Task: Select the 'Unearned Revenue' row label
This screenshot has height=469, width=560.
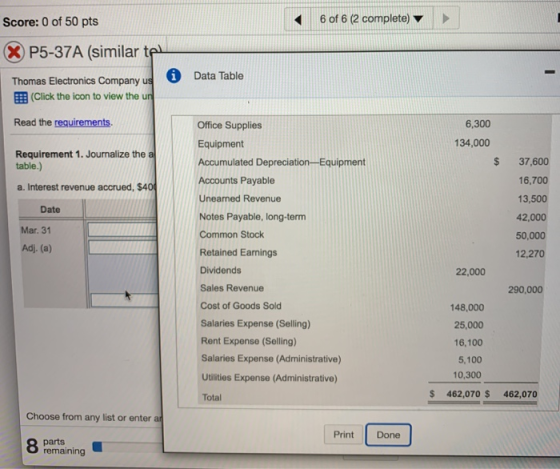Action: 240,199
